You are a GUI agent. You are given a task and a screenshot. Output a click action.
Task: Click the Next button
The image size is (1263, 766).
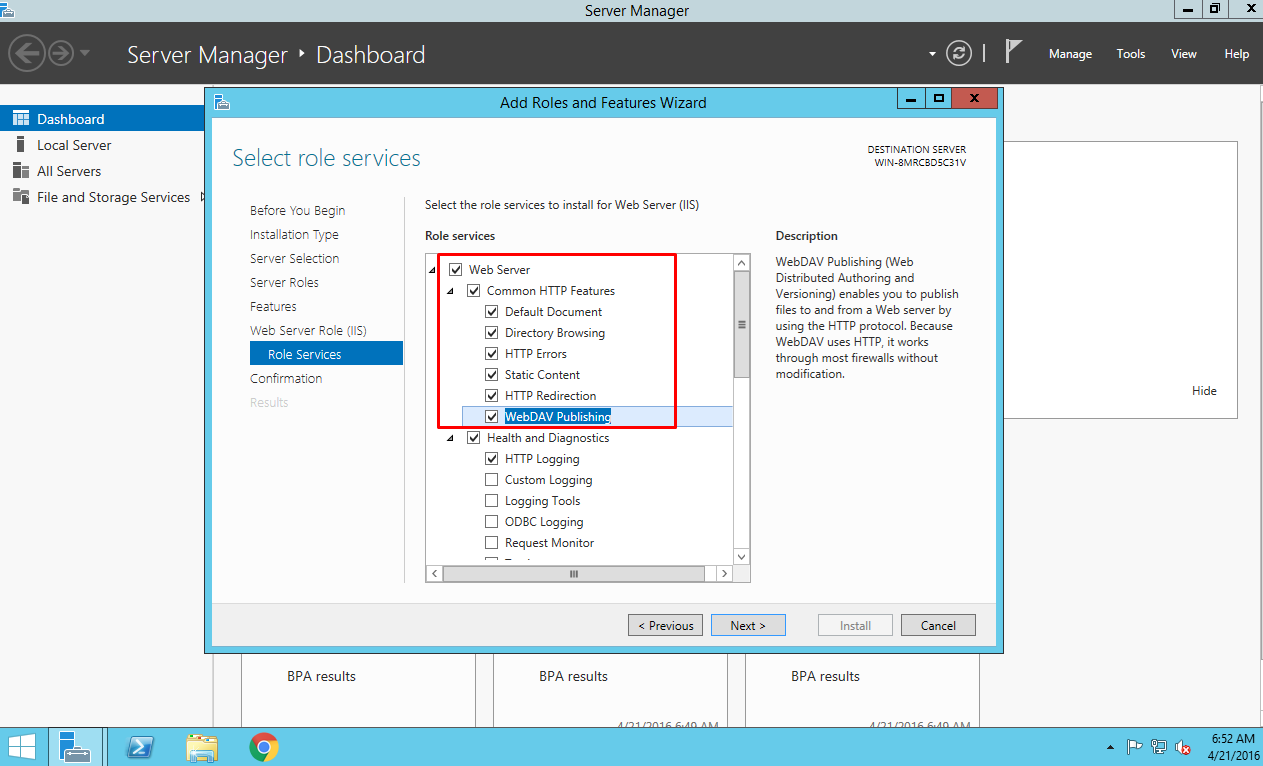click(x=748, y=625)
